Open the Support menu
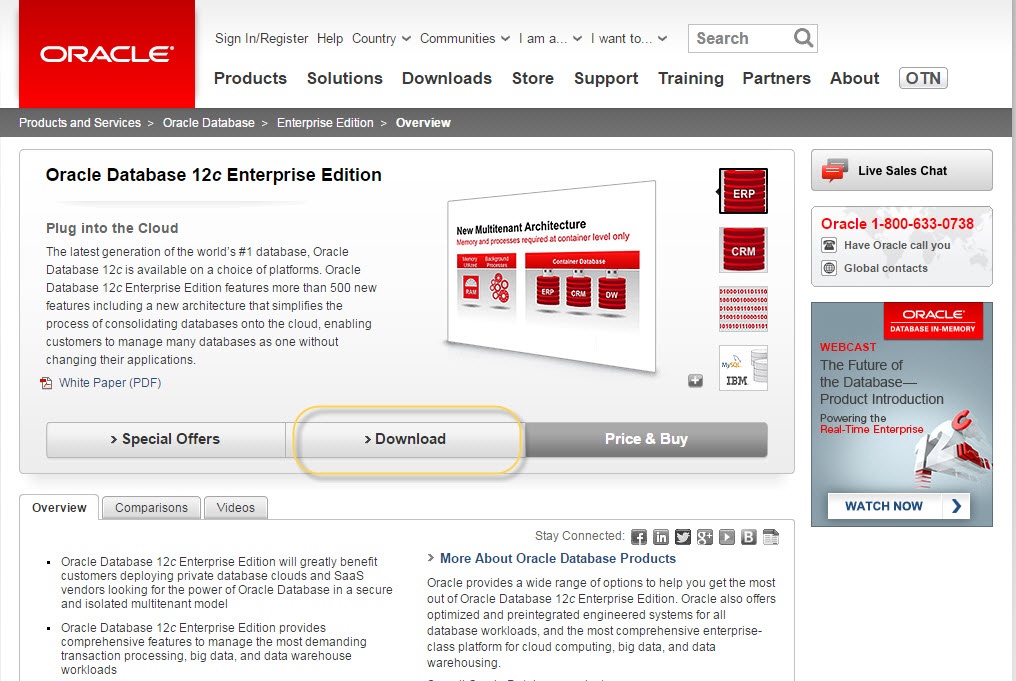The image size is (1016, 681). 606,78
